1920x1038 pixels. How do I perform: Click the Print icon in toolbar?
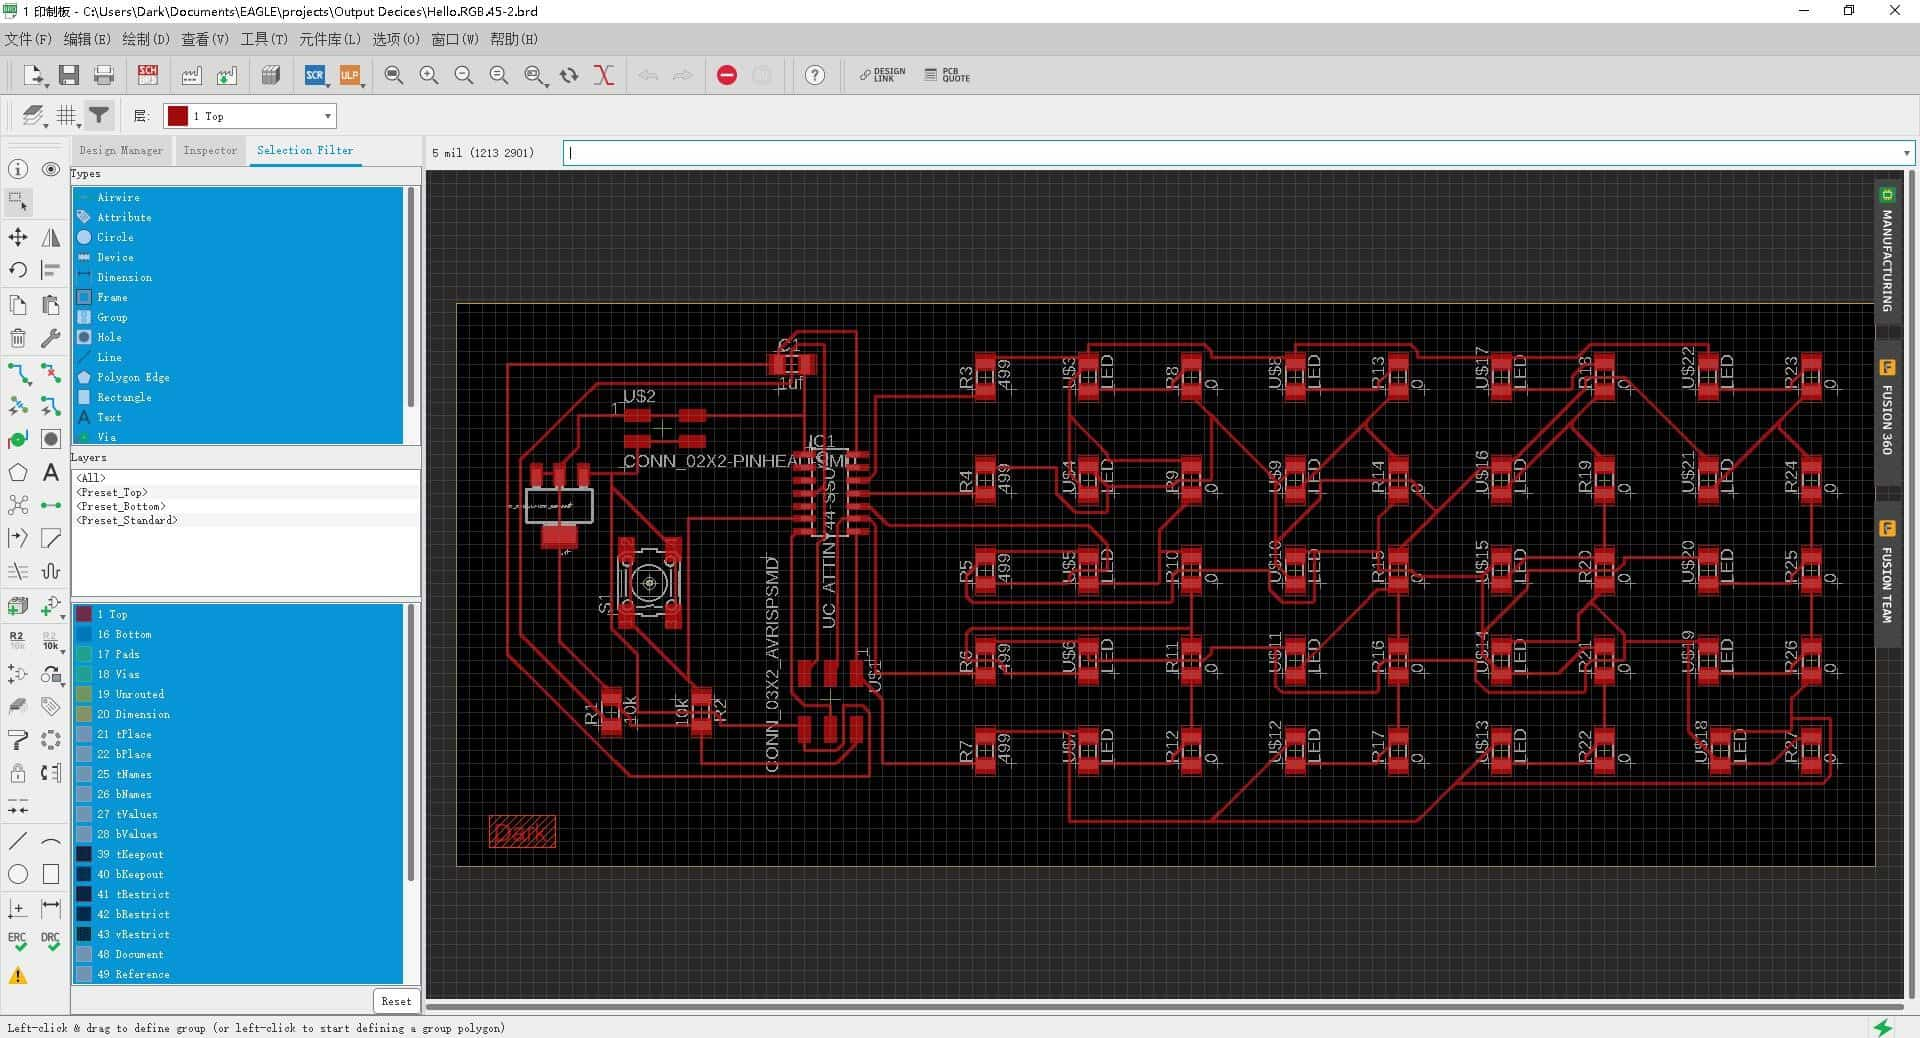point(103,75)
